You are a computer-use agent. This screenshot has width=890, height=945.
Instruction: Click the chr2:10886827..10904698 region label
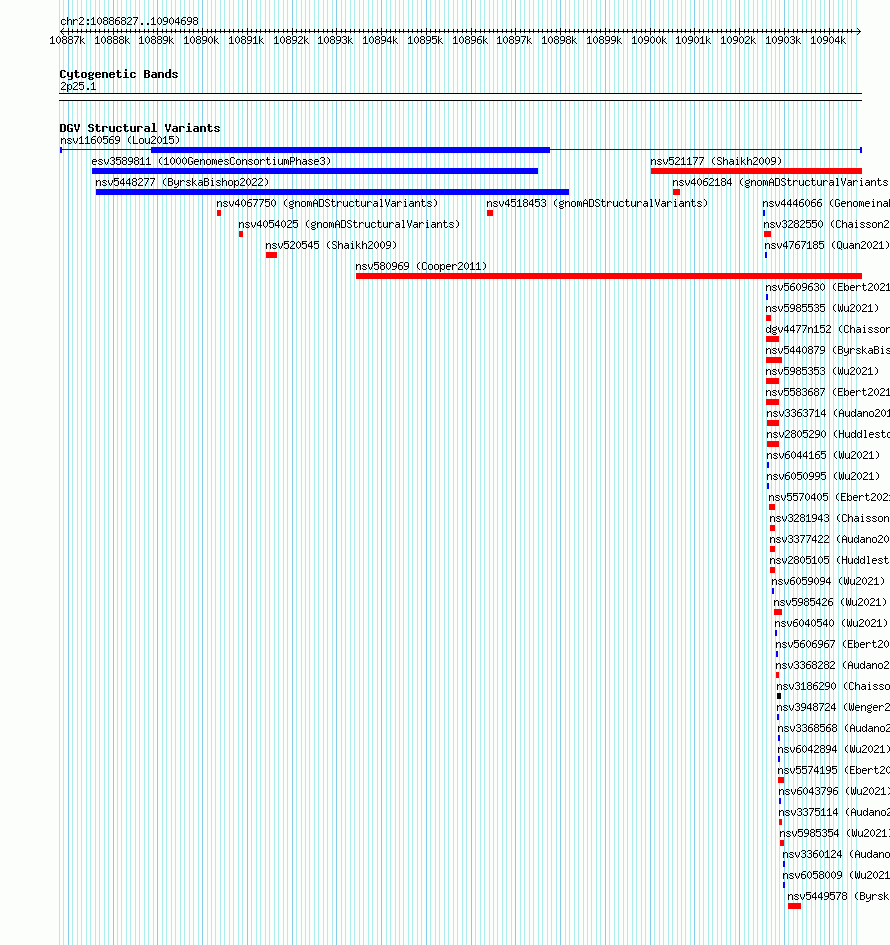129,21
